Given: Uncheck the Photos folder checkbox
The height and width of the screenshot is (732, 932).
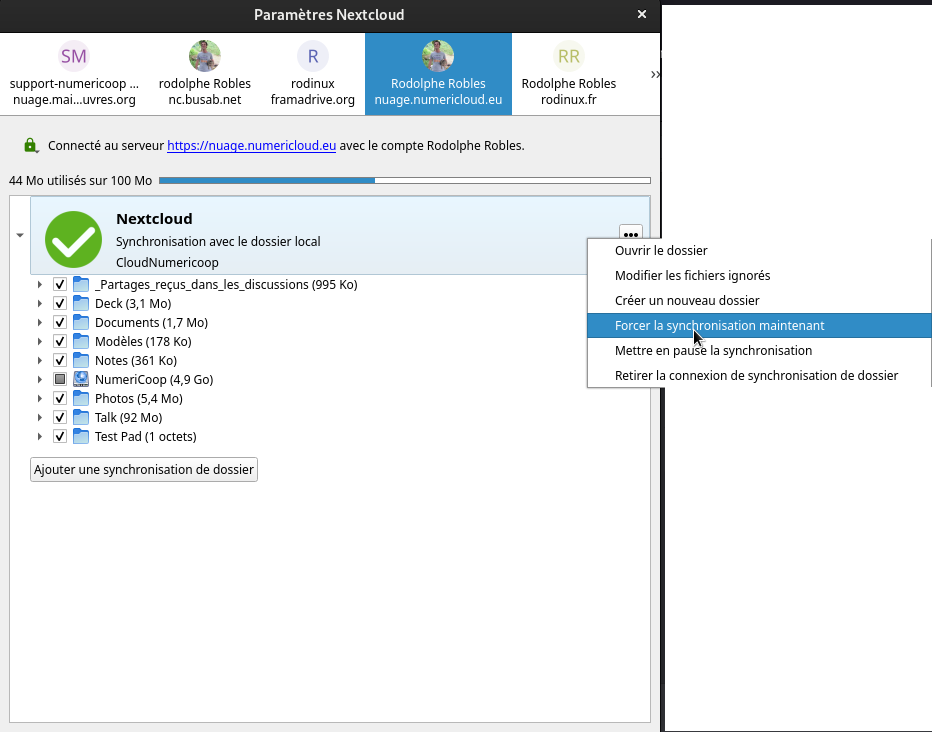Looking at the screenshot, I should pyautogui.click(x=60, y=399).
